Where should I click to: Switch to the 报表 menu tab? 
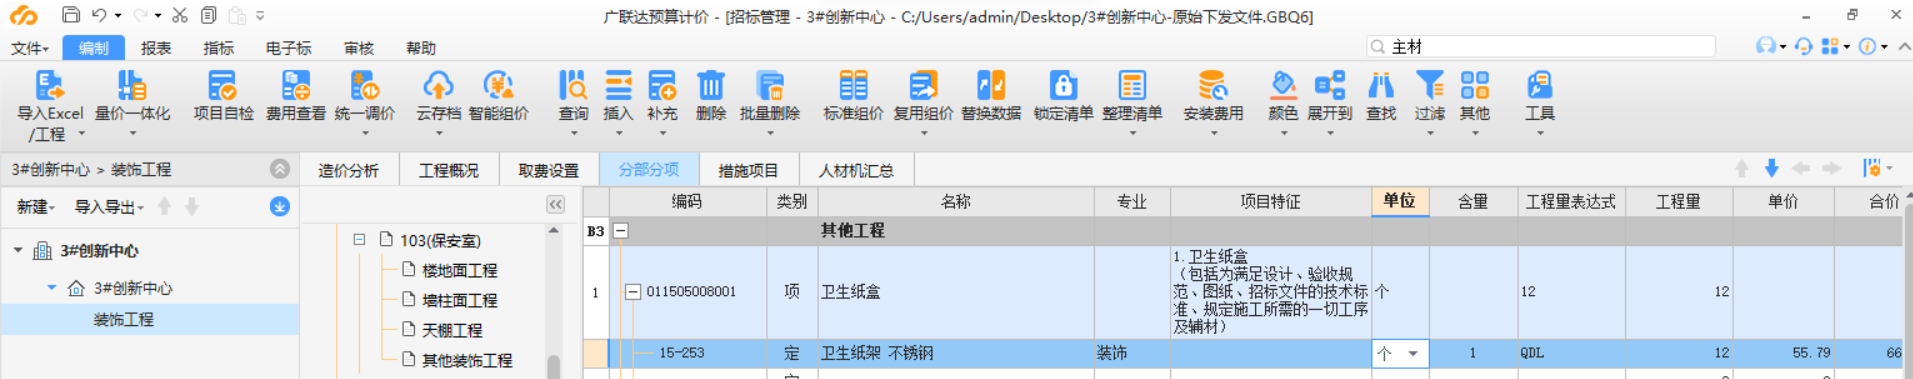[156, 48]
